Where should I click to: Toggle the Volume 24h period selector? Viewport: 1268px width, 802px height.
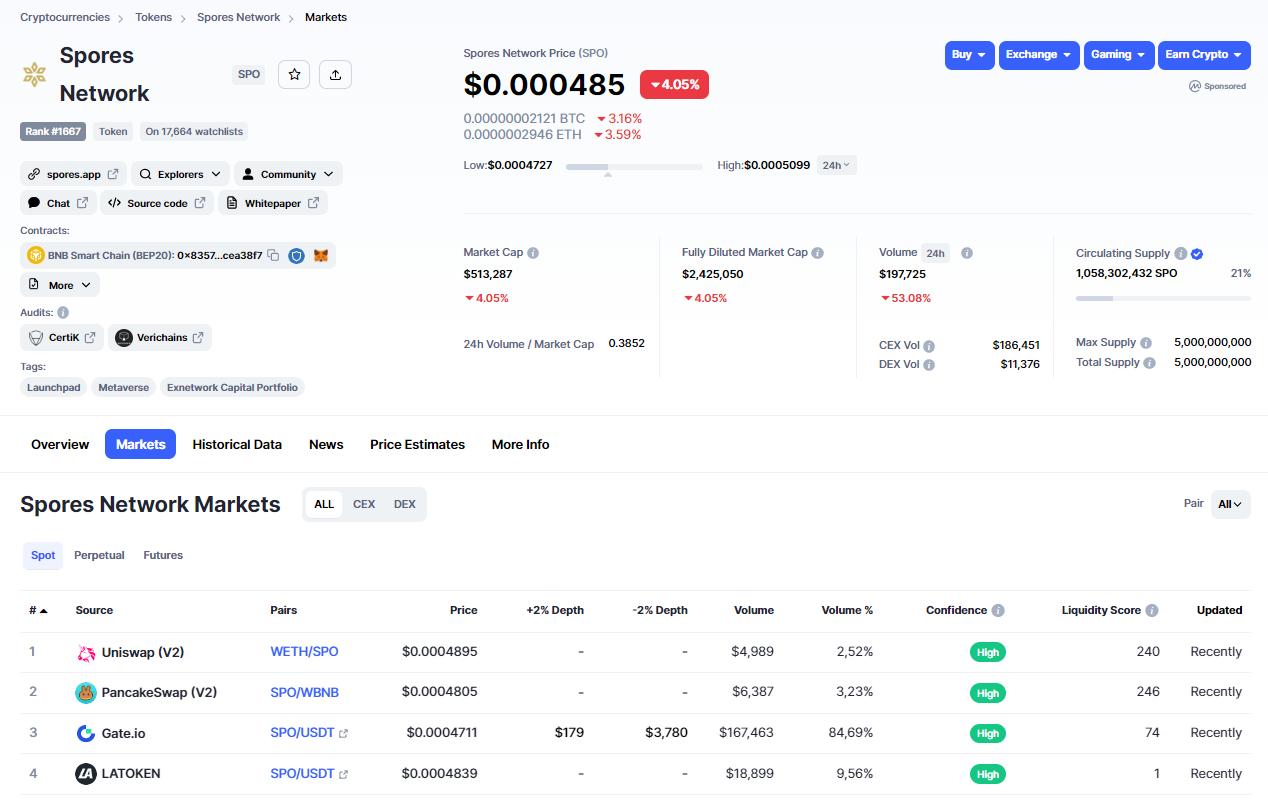pyautogui.click(x=935, y=254)
